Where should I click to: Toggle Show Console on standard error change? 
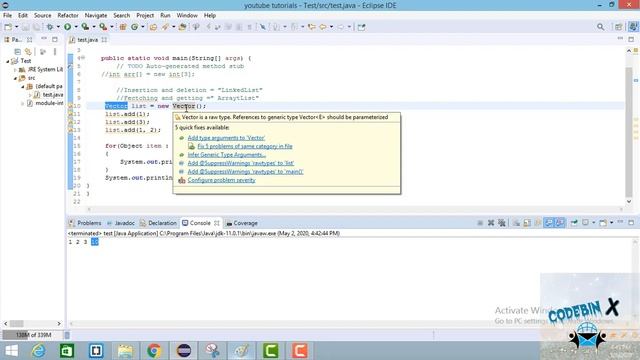click(560, 223)
